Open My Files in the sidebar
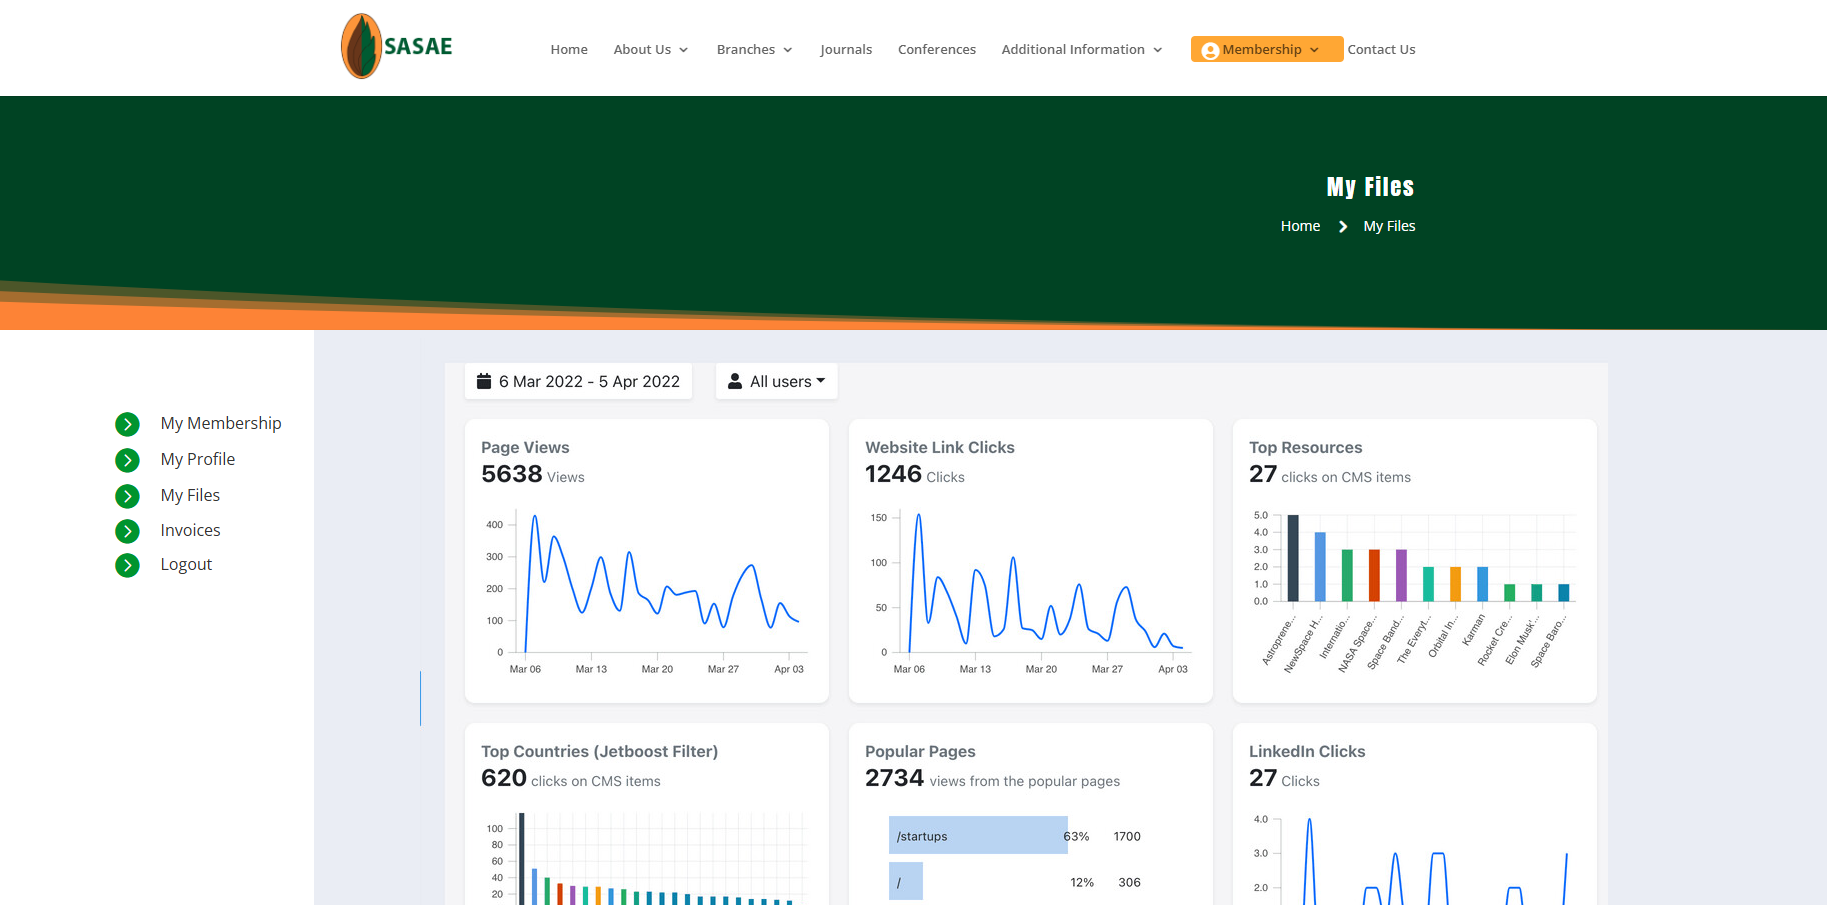This screenshot has width=1827, height=905. click(x=190, y=495)
